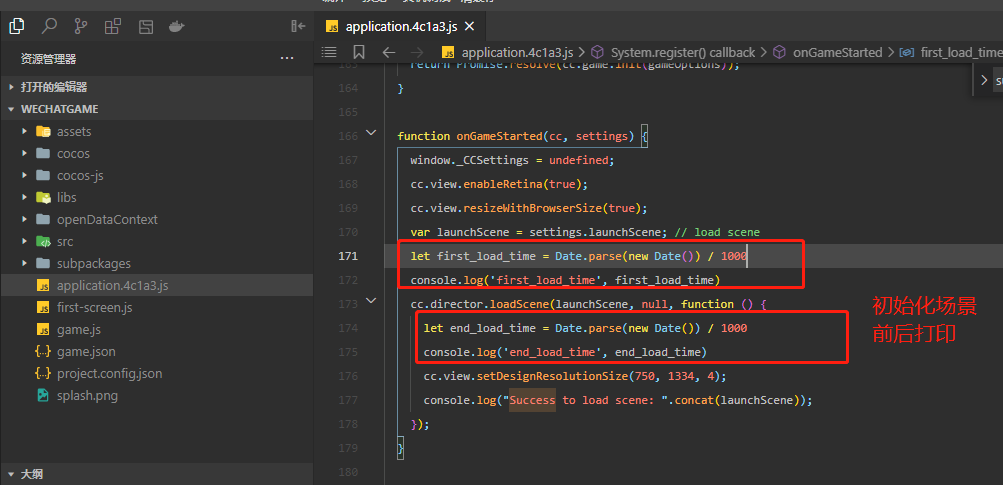This screenshot has width=1003, height=485.
Task: Open the game.js file
Action: (157, 330)
